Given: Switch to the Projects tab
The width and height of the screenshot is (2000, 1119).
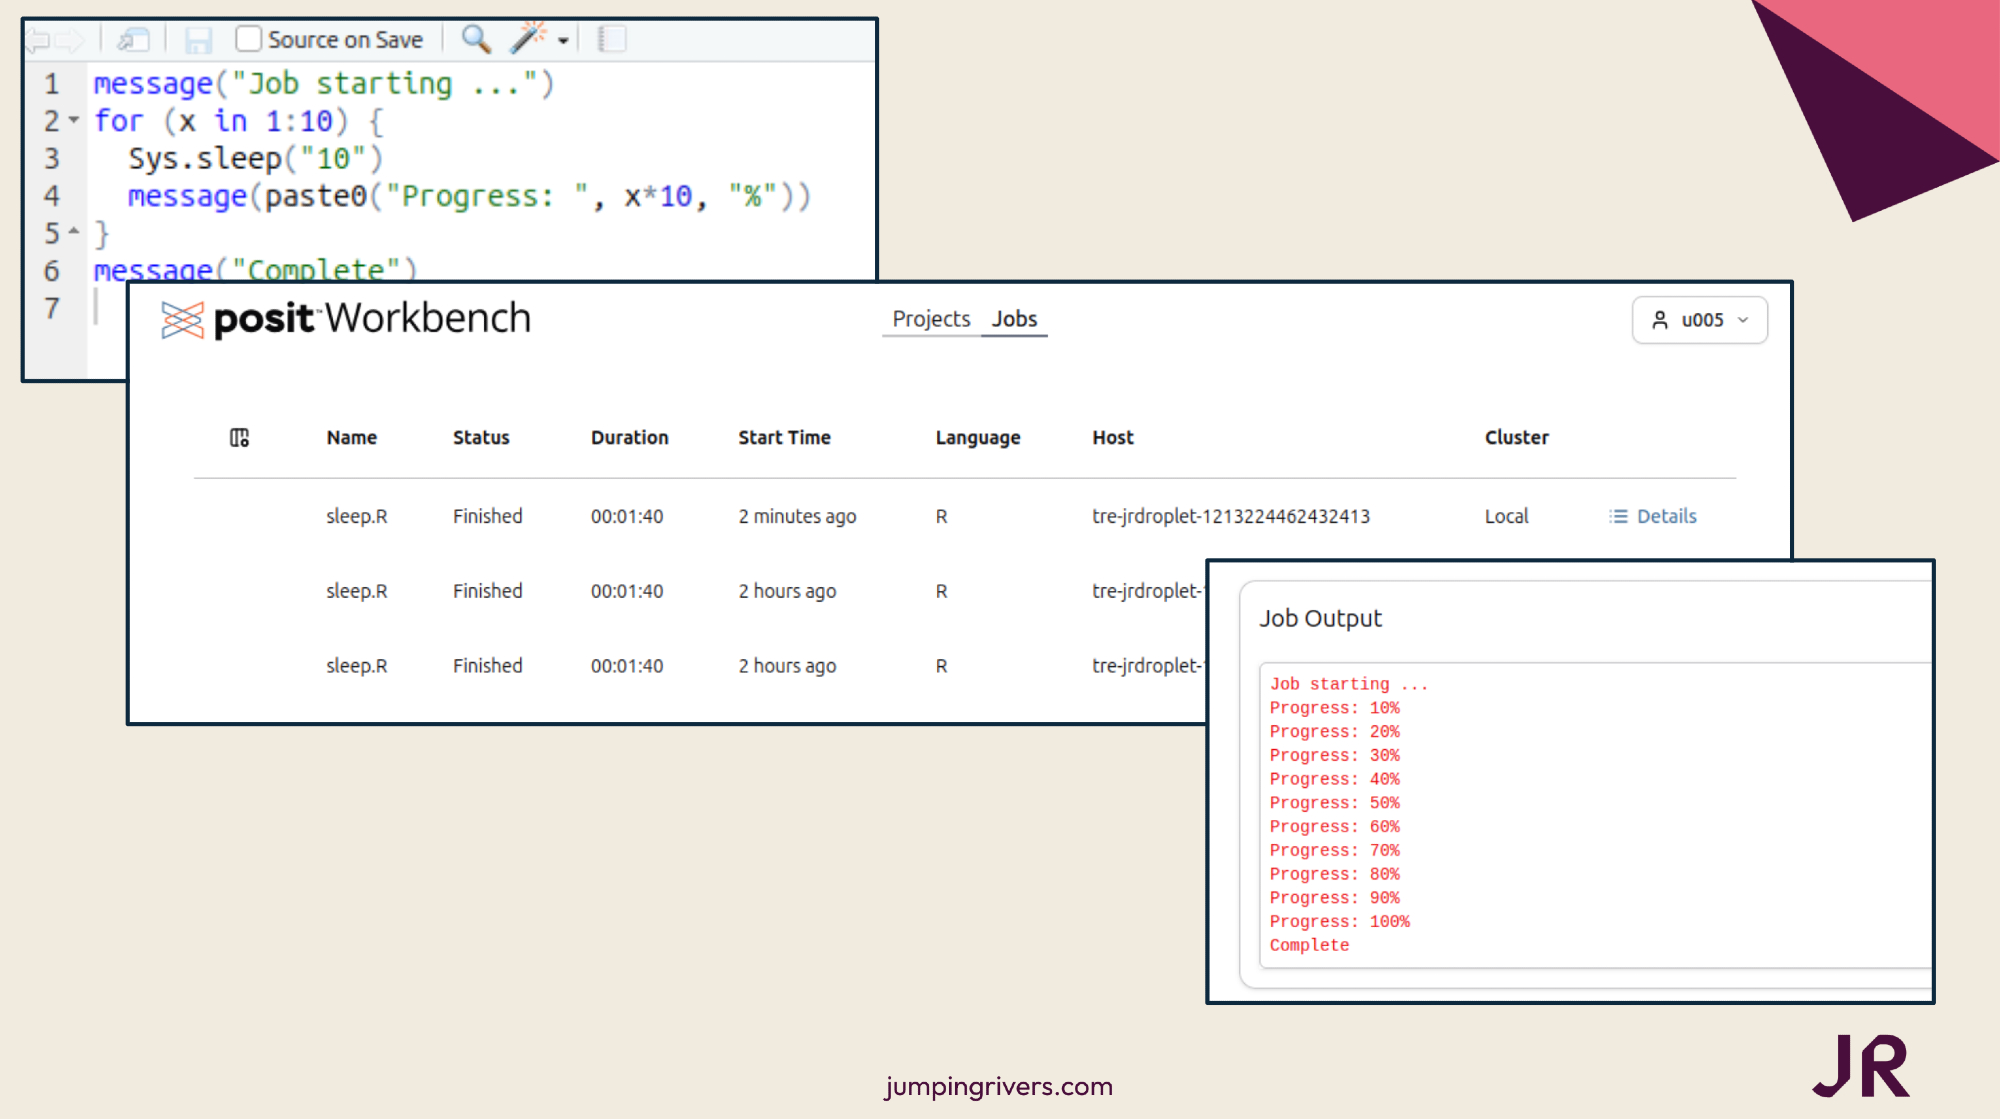Looking at the screenshot, I should [931, 319].
